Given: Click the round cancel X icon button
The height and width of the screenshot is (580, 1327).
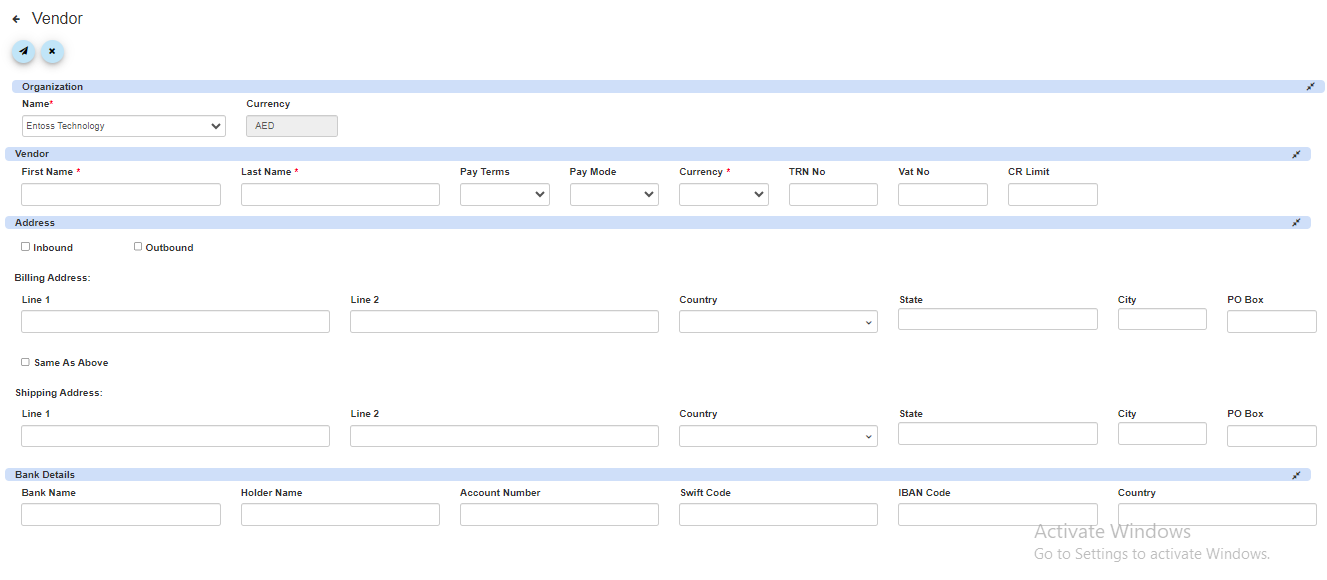Looking at the screenshot, I should coord(52,51).
